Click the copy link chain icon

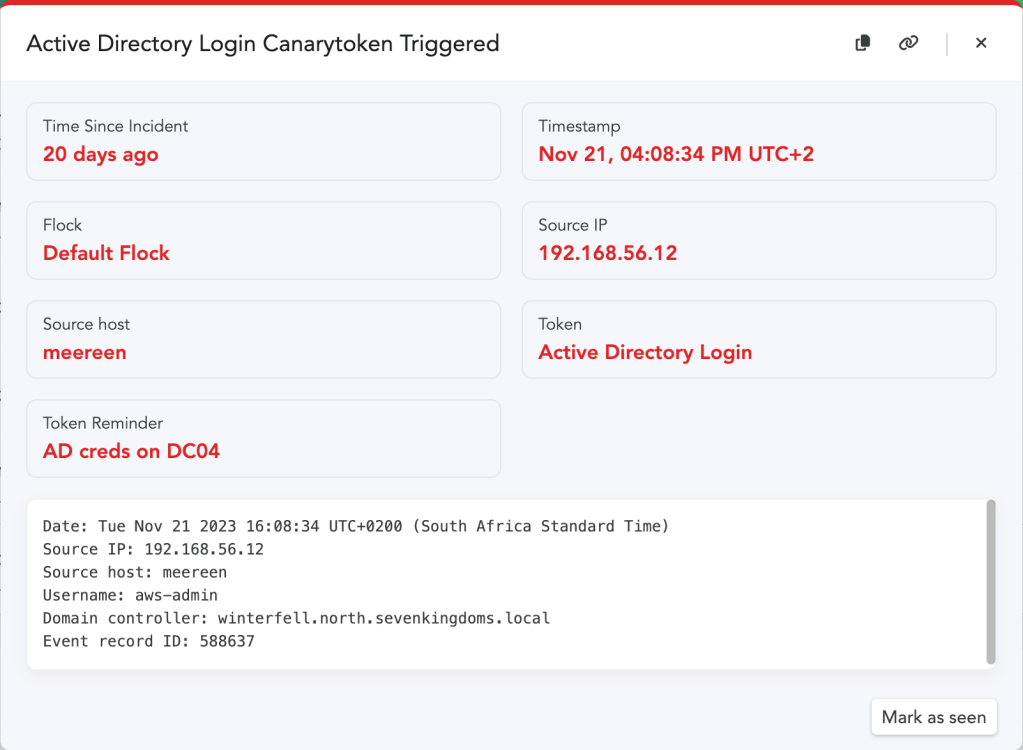coord(908,43)
